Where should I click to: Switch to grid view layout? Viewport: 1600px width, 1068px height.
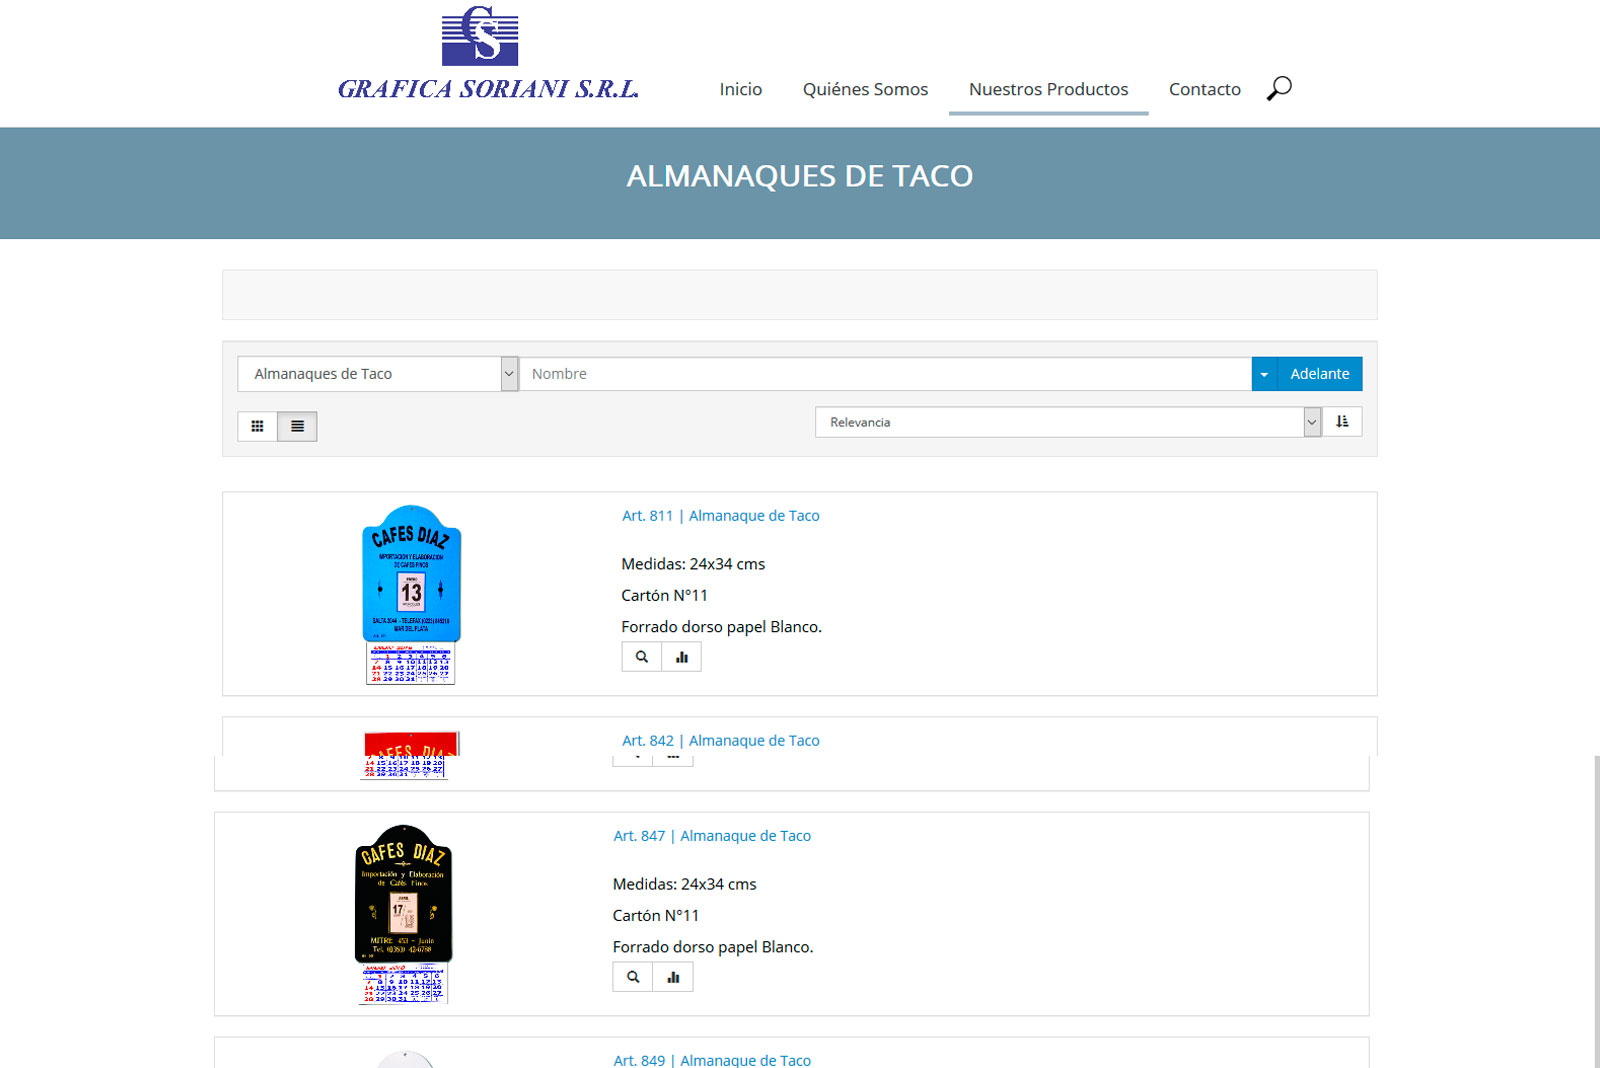257,426
